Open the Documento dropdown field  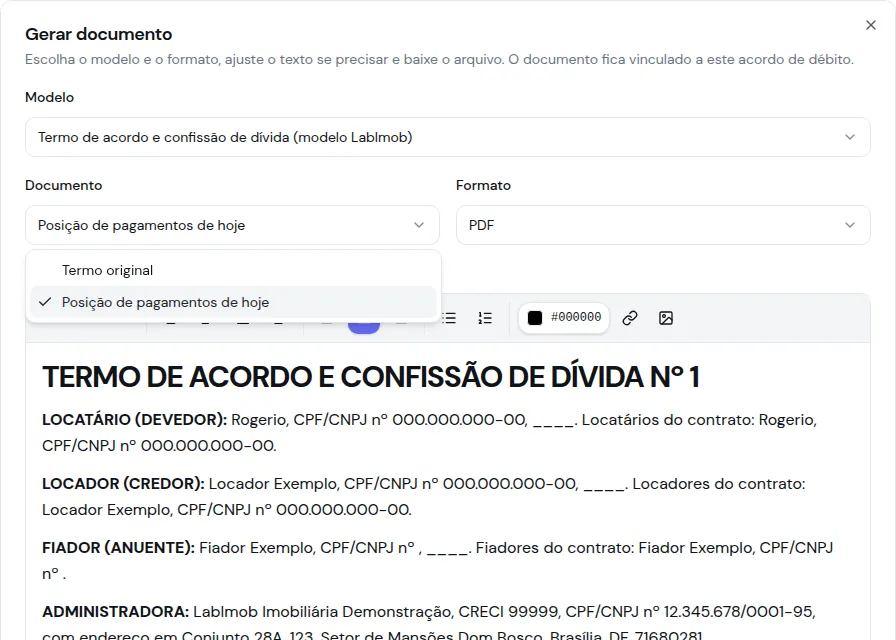coord(232,225)
